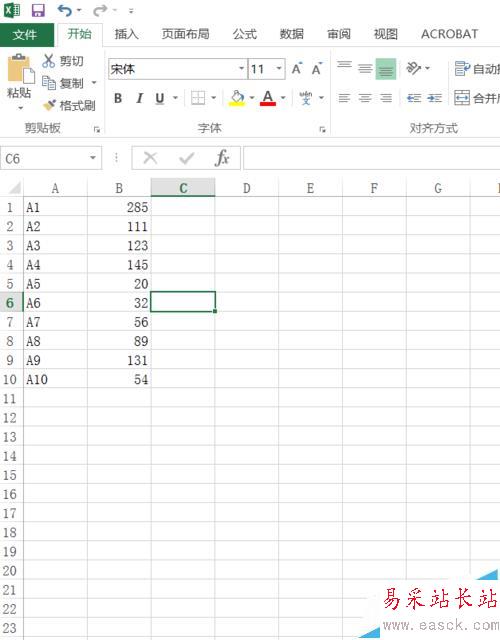
Task: Click in the formula bar input
Action: (371, 158)
